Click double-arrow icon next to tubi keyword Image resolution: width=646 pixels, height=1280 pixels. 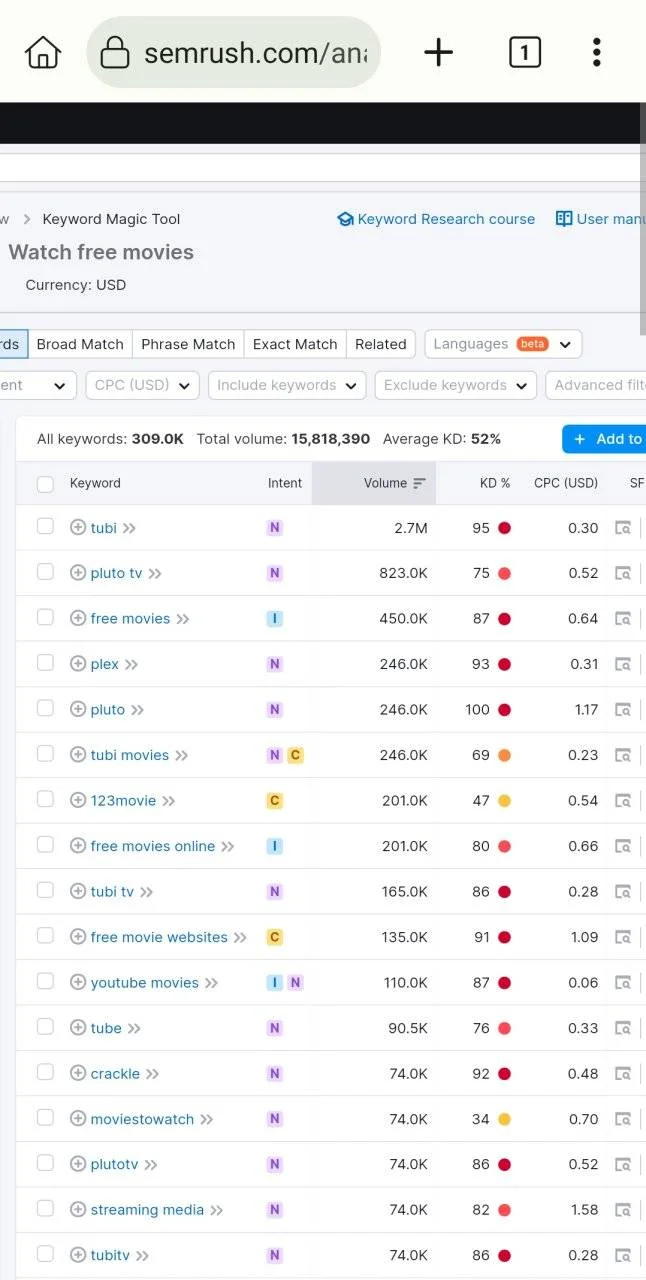129,528
